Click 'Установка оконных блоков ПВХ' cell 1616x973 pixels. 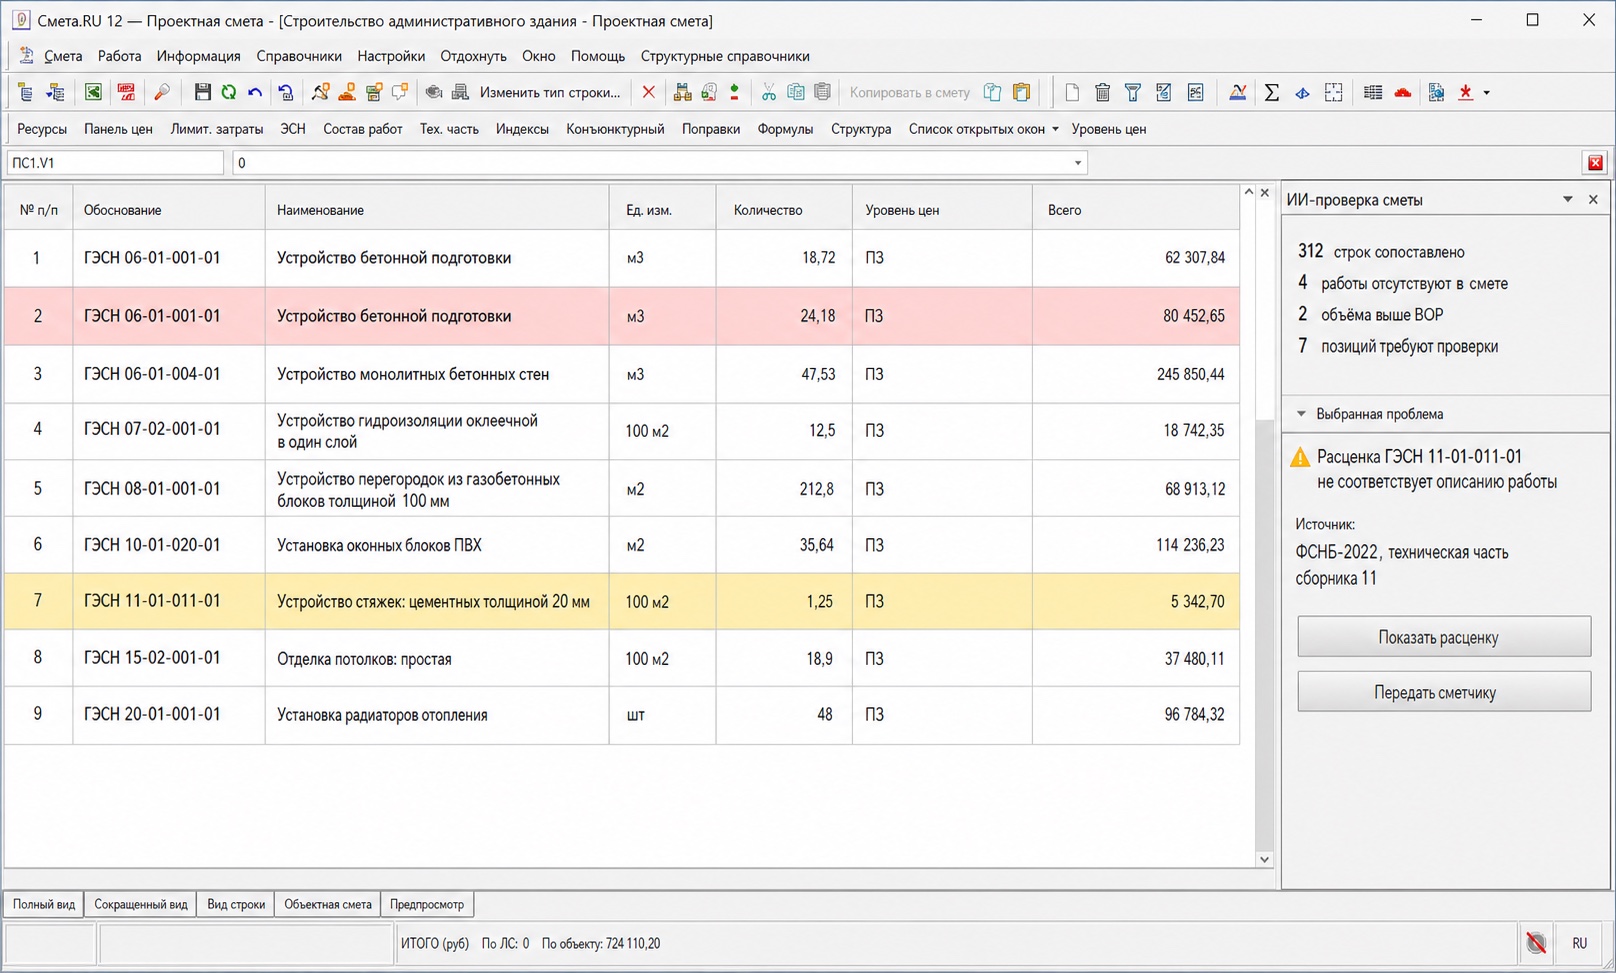click(437, 545)
